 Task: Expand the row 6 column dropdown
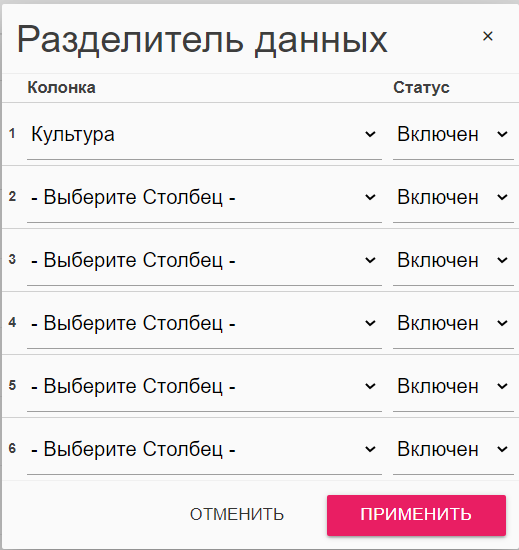pyautogui.click(x=204, y=449)
